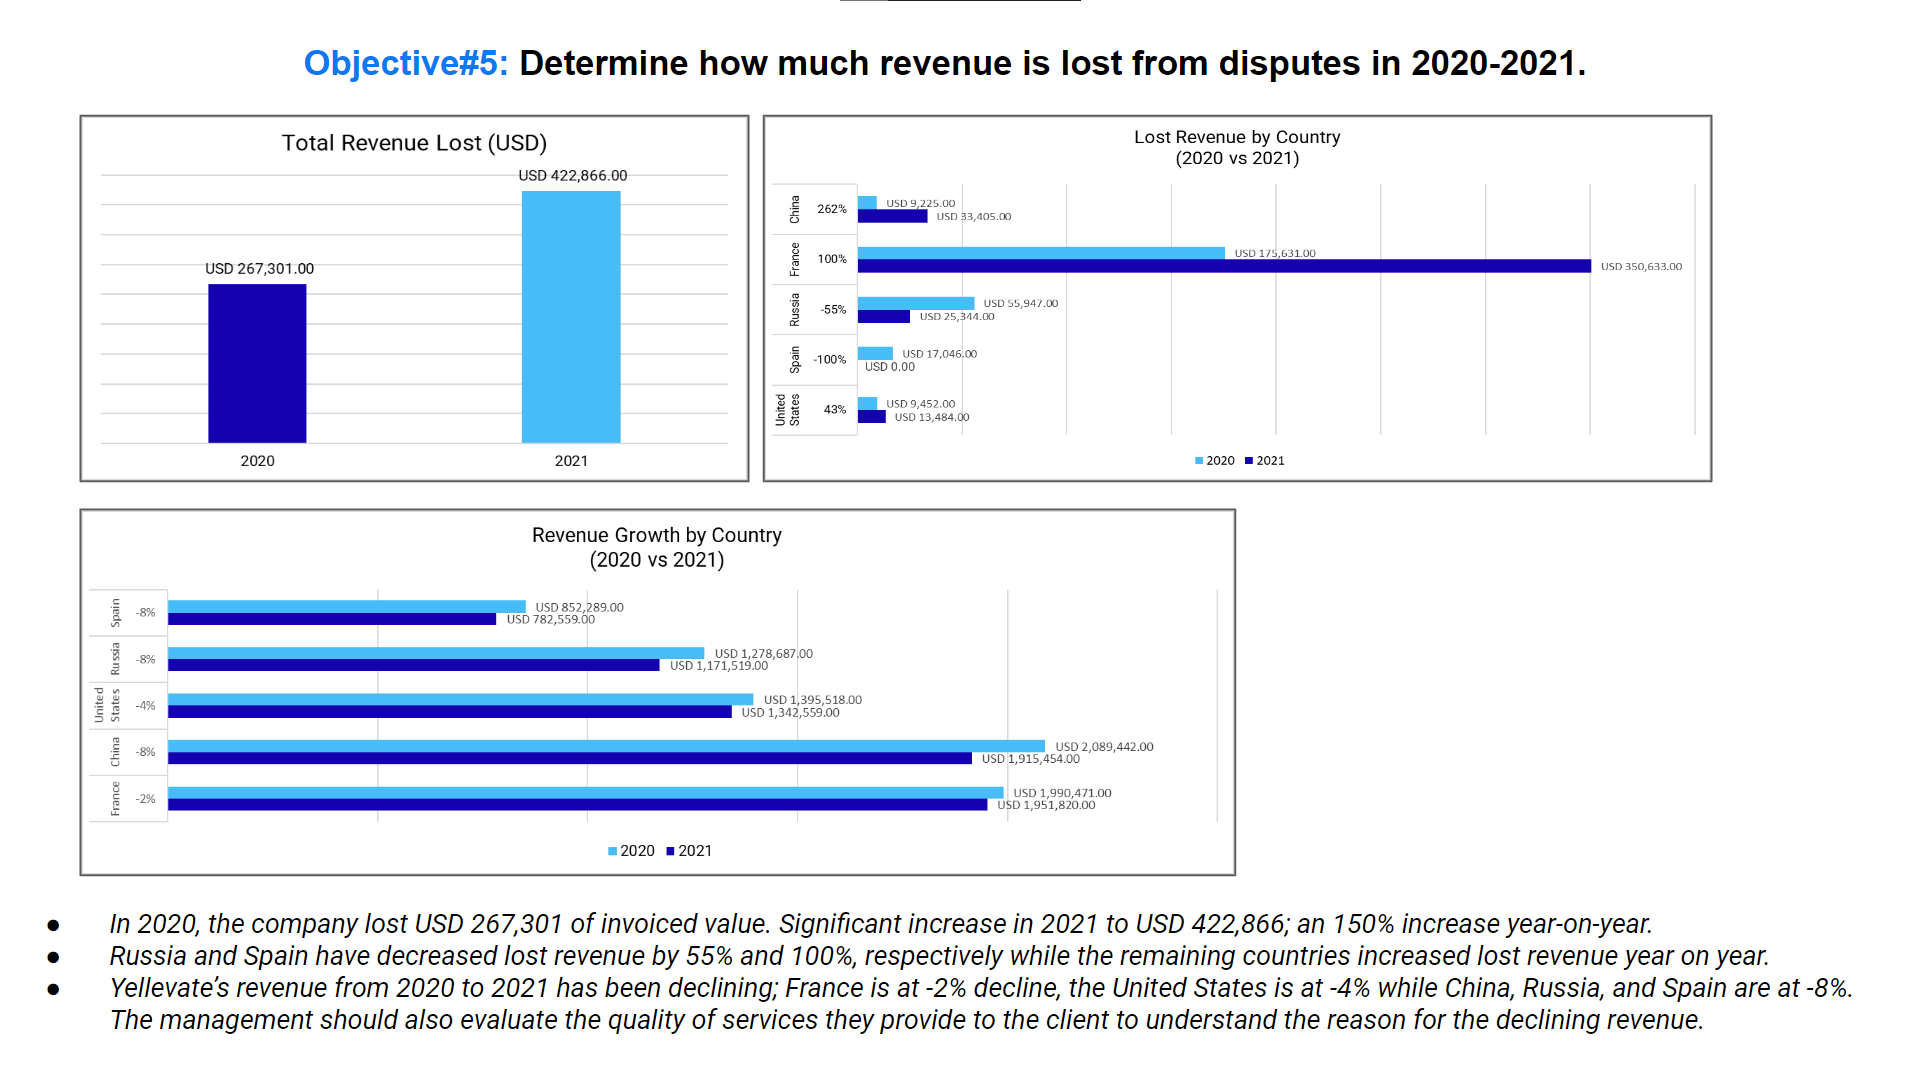1920x1080 pixels.
Task: Click the USD 422,866.00 data label
Action: 573,175
